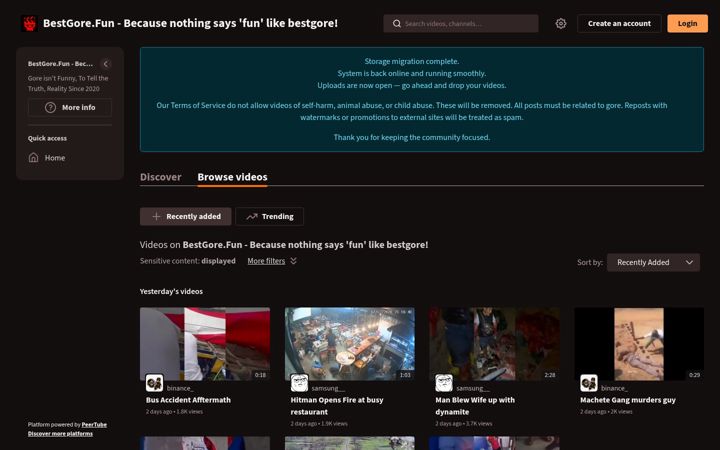Select the Browse videos tab
The width and height of the screenshot is (720, 450).
[x=232, y=177]
